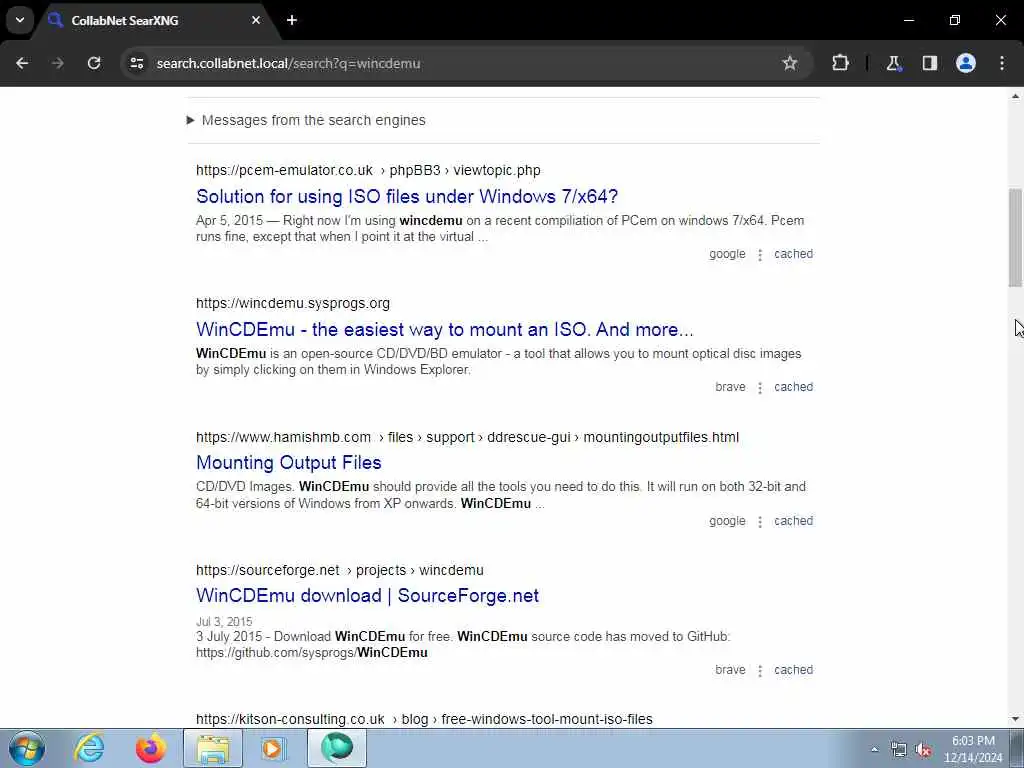Click brave engine label on sysprogs result
Screen dimensions: 1024x768
(730, 387)
